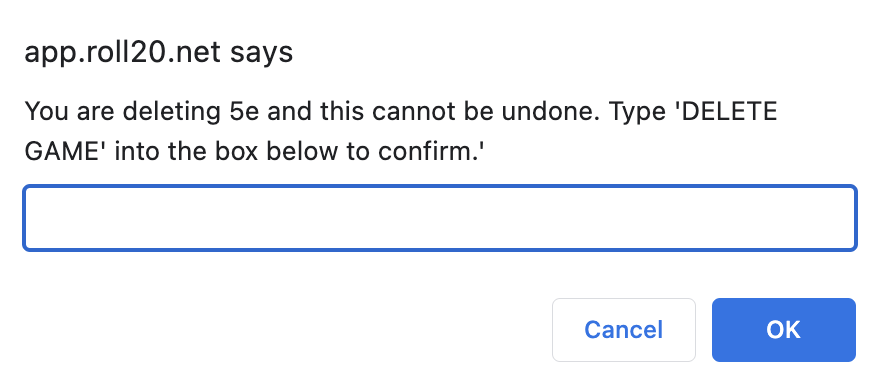Keep the 5e game by clicking Cancel
The image size is (872, 378).
tap(623, 330)
